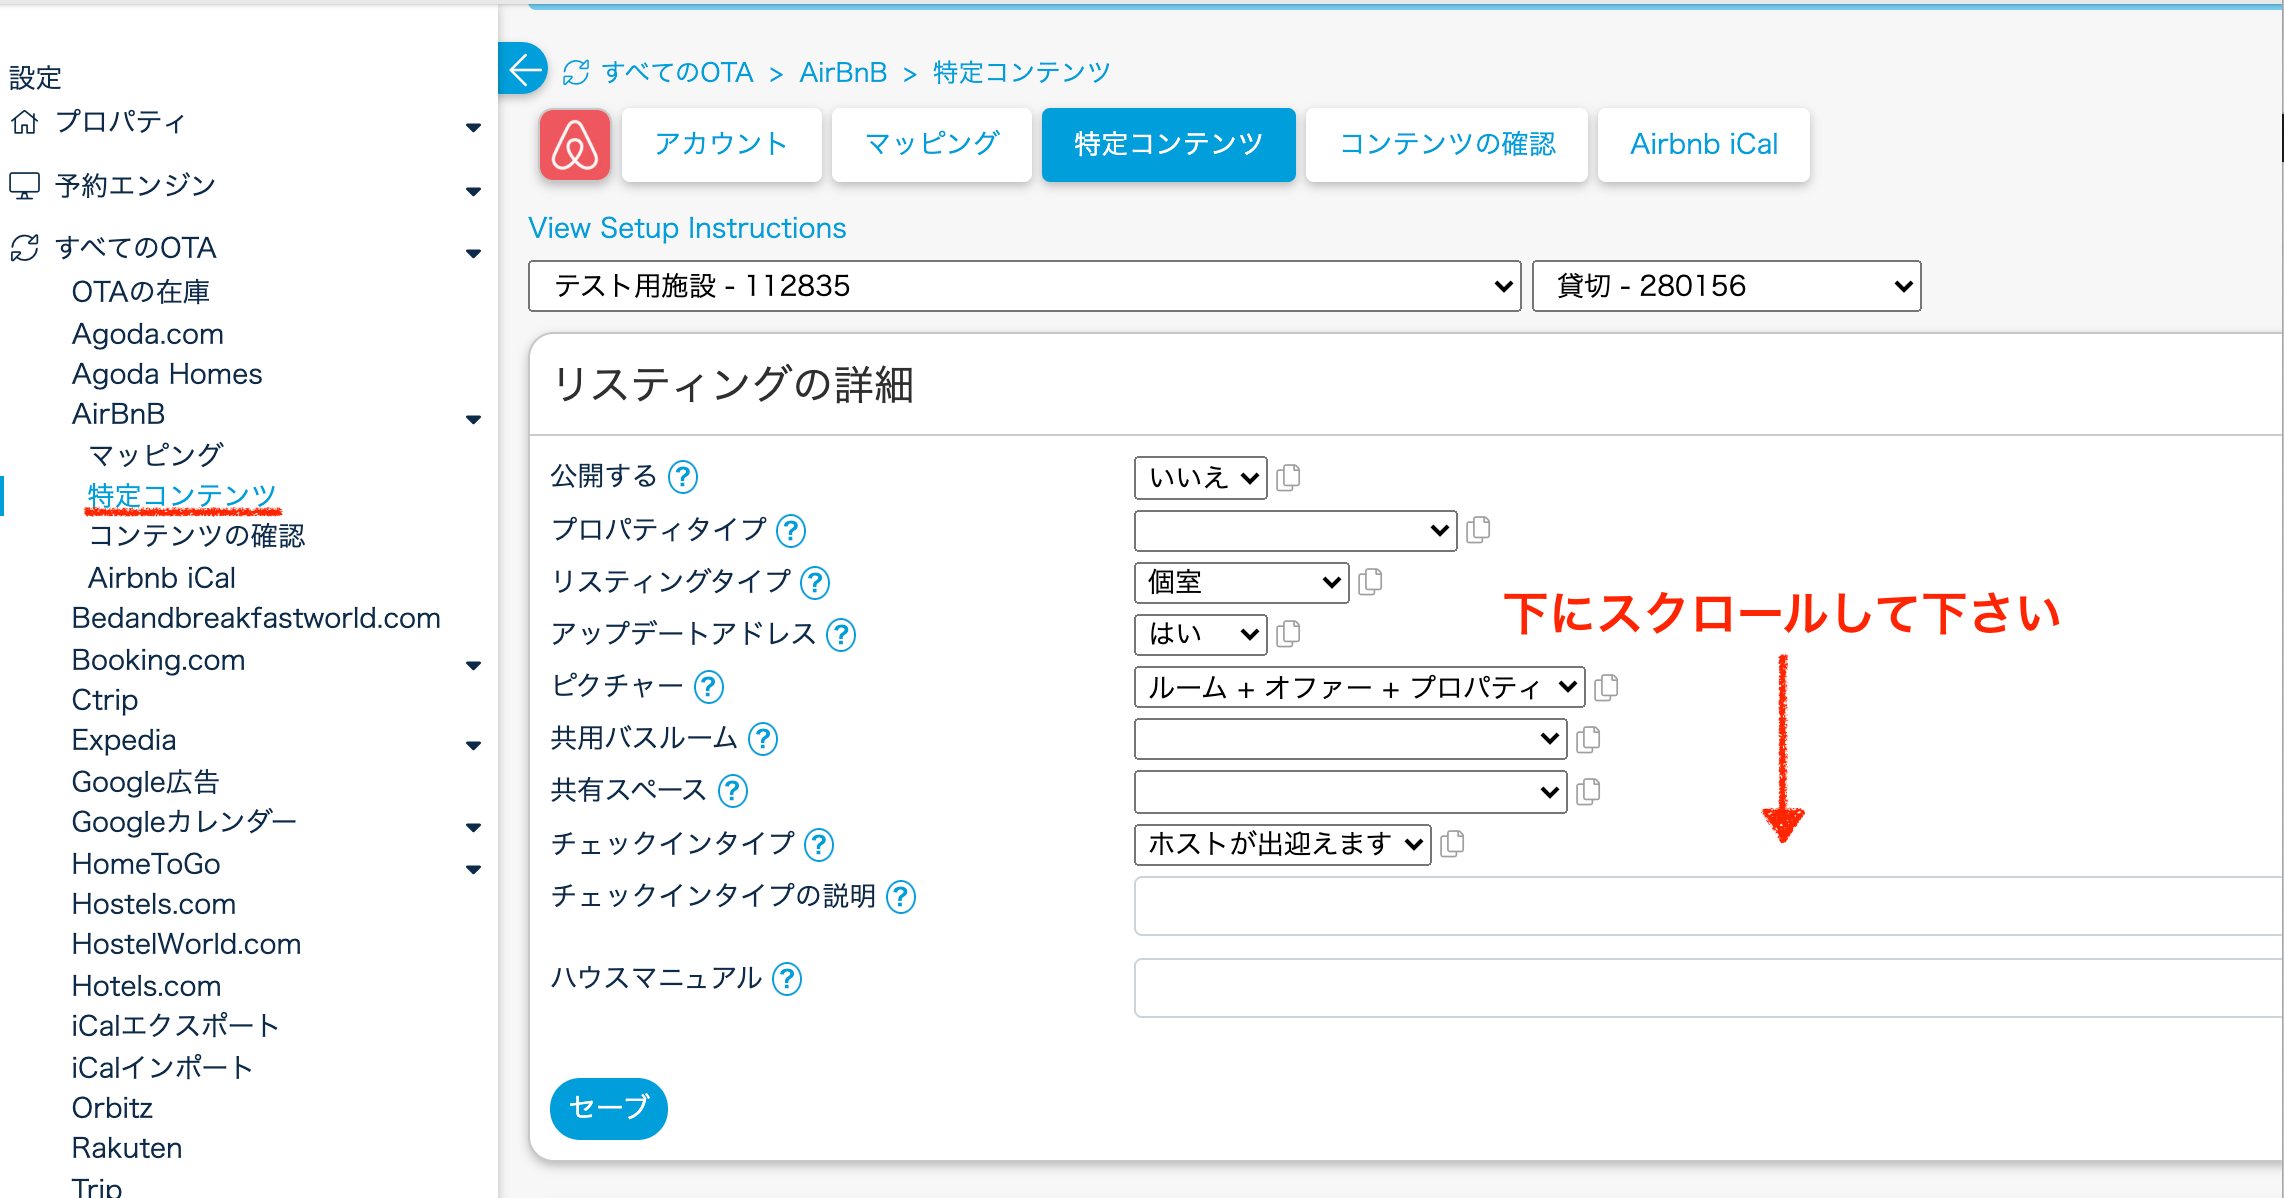Viewport: 2284px width, 1198px height.
Task: Click copy icon beside チェックインタイプ dropdown
Action: click(x=1453, y=844)
